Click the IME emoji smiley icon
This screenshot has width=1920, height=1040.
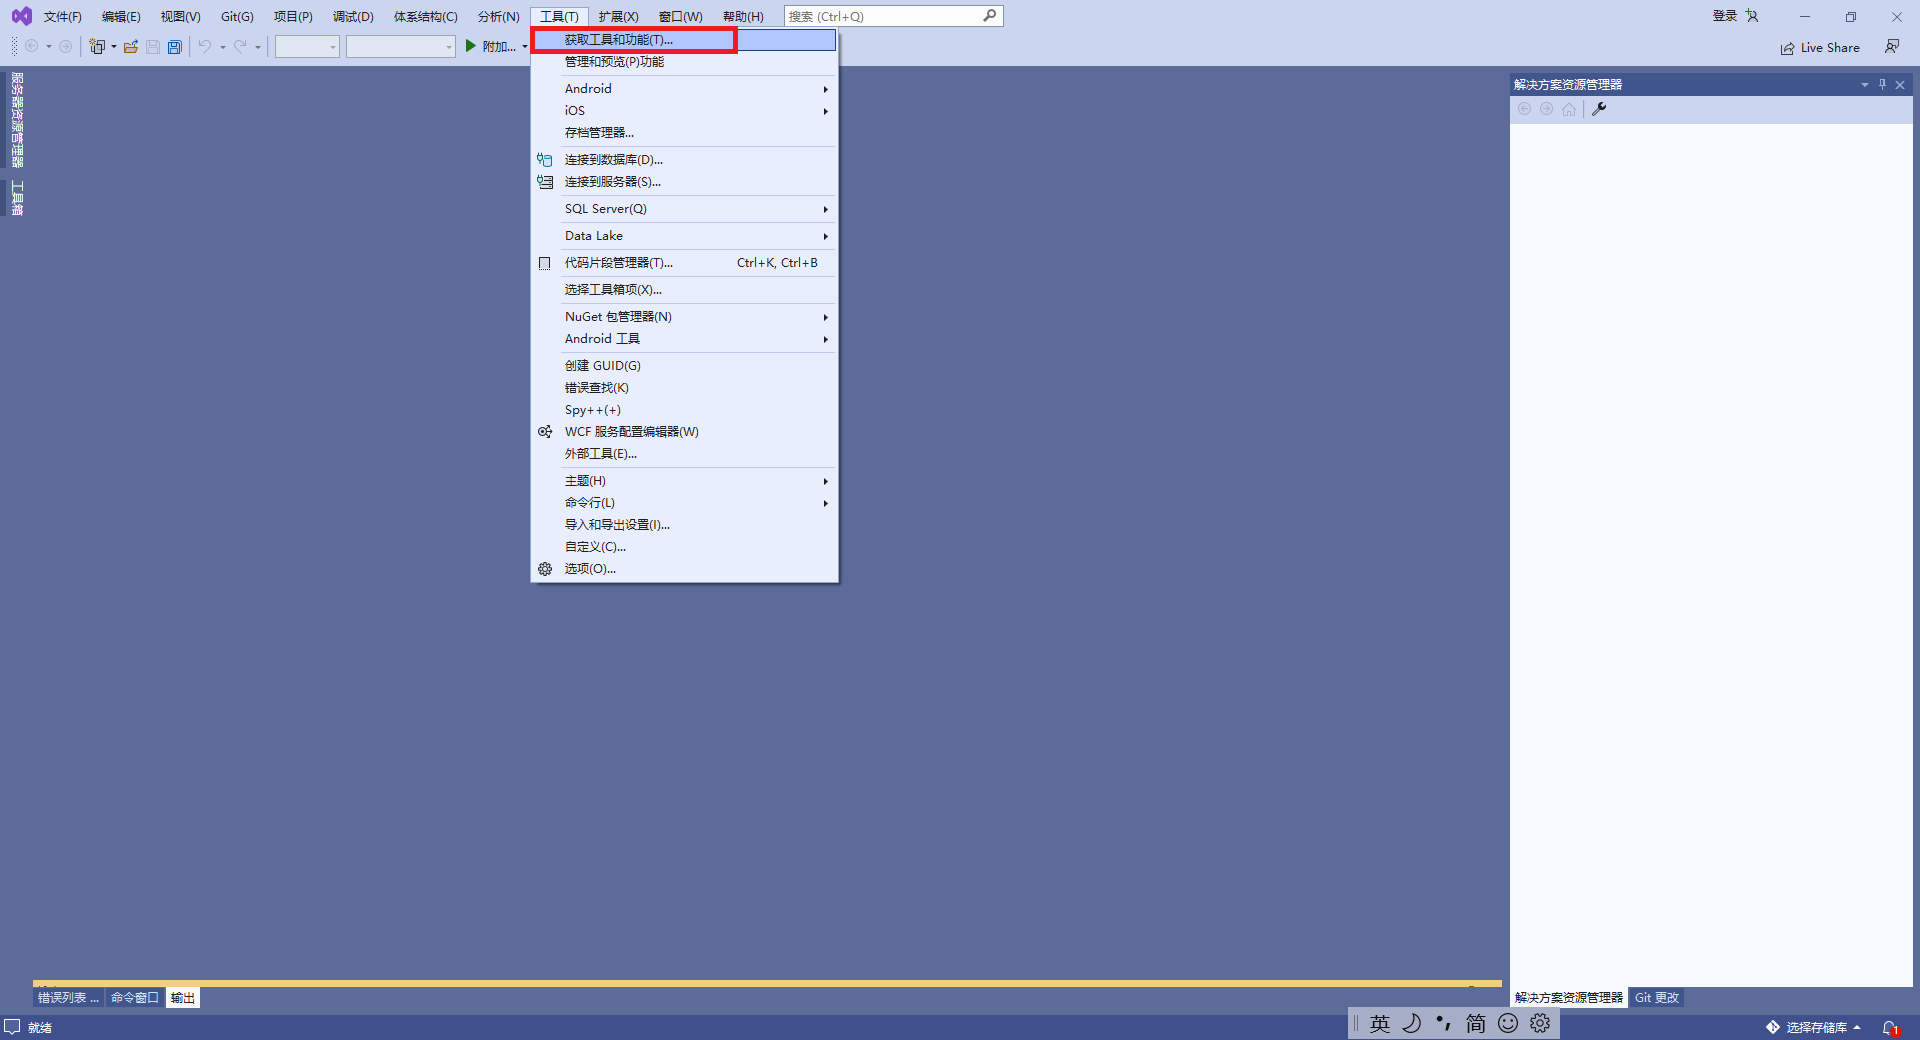coord(1508,1023)
